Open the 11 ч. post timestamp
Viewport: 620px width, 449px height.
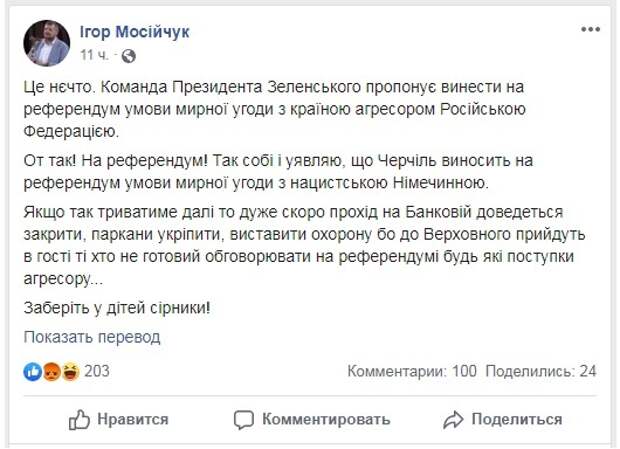click(94, 55)
